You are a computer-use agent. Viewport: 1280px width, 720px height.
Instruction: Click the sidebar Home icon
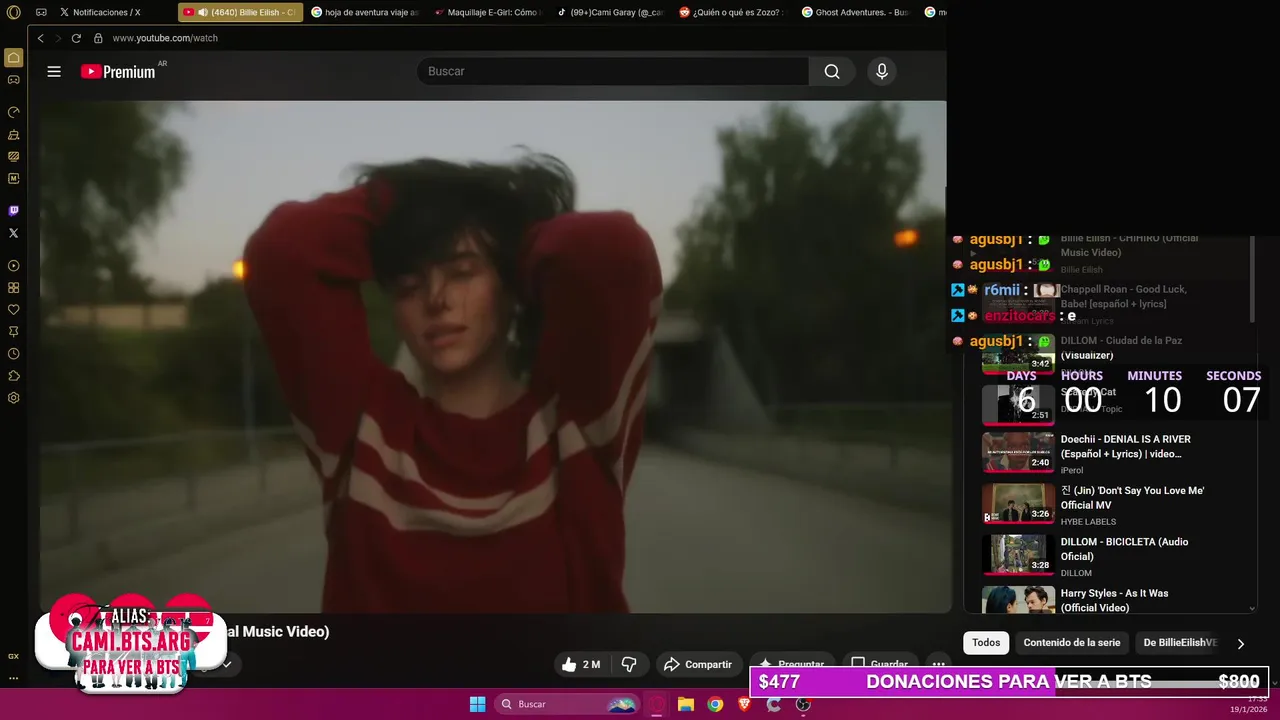pyautogui.click(x=13, y=58)
